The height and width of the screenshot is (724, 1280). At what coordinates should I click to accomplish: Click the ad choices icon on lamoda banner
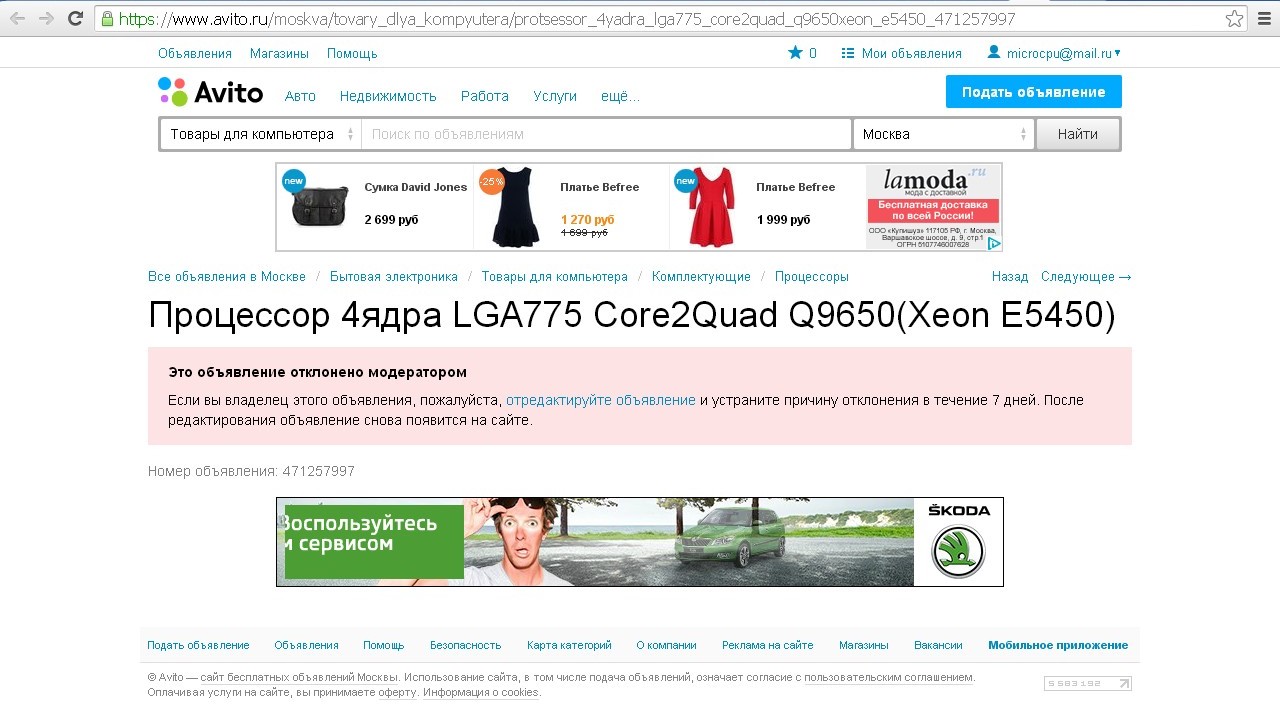(x=994, y=243)
